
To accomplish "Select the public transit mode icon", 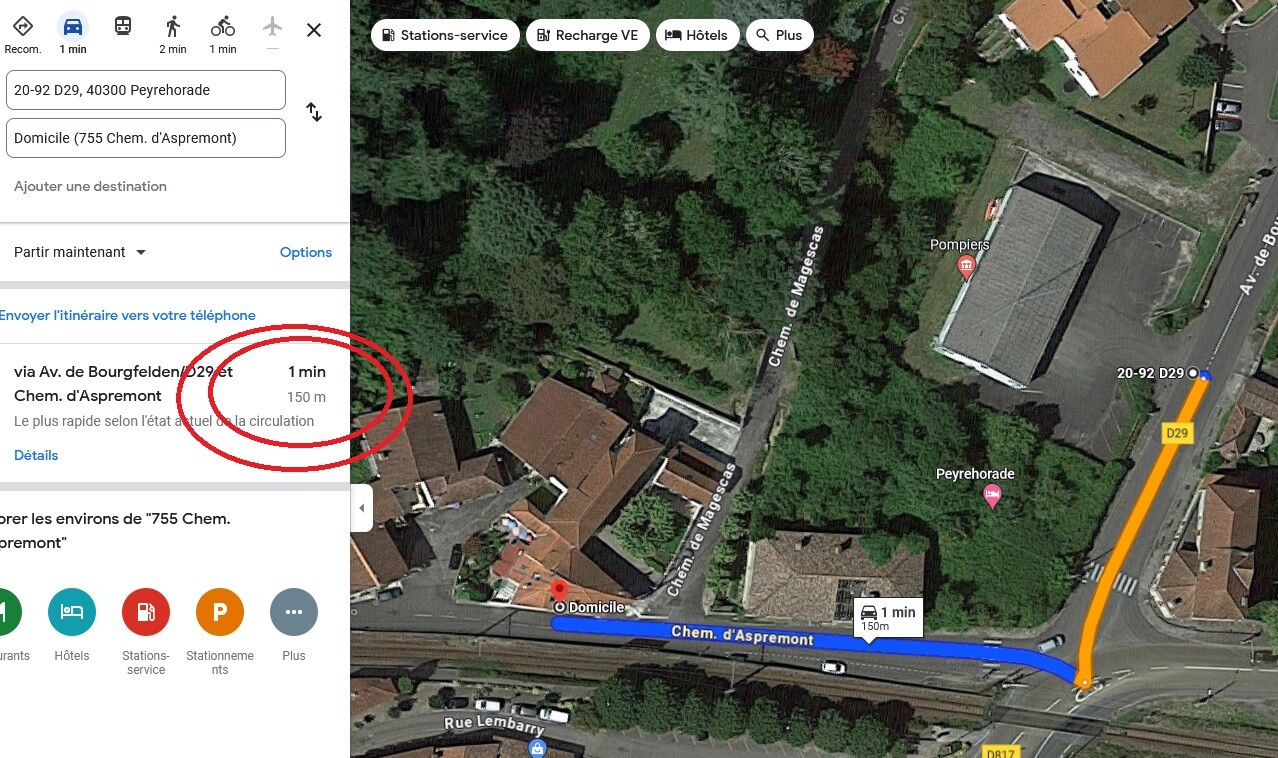I will [122, 27].
